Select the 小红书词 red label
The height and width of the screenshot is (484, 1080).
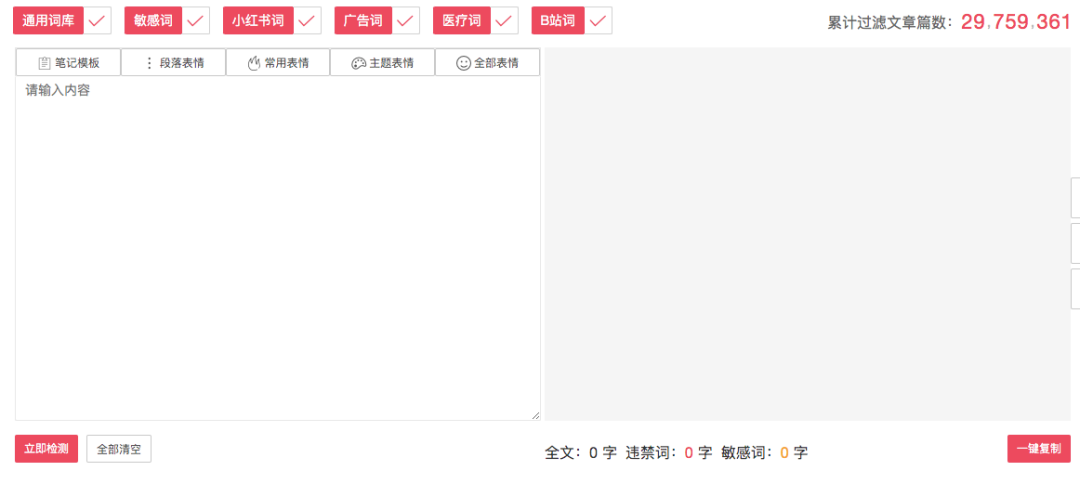(x=258, y=21)
